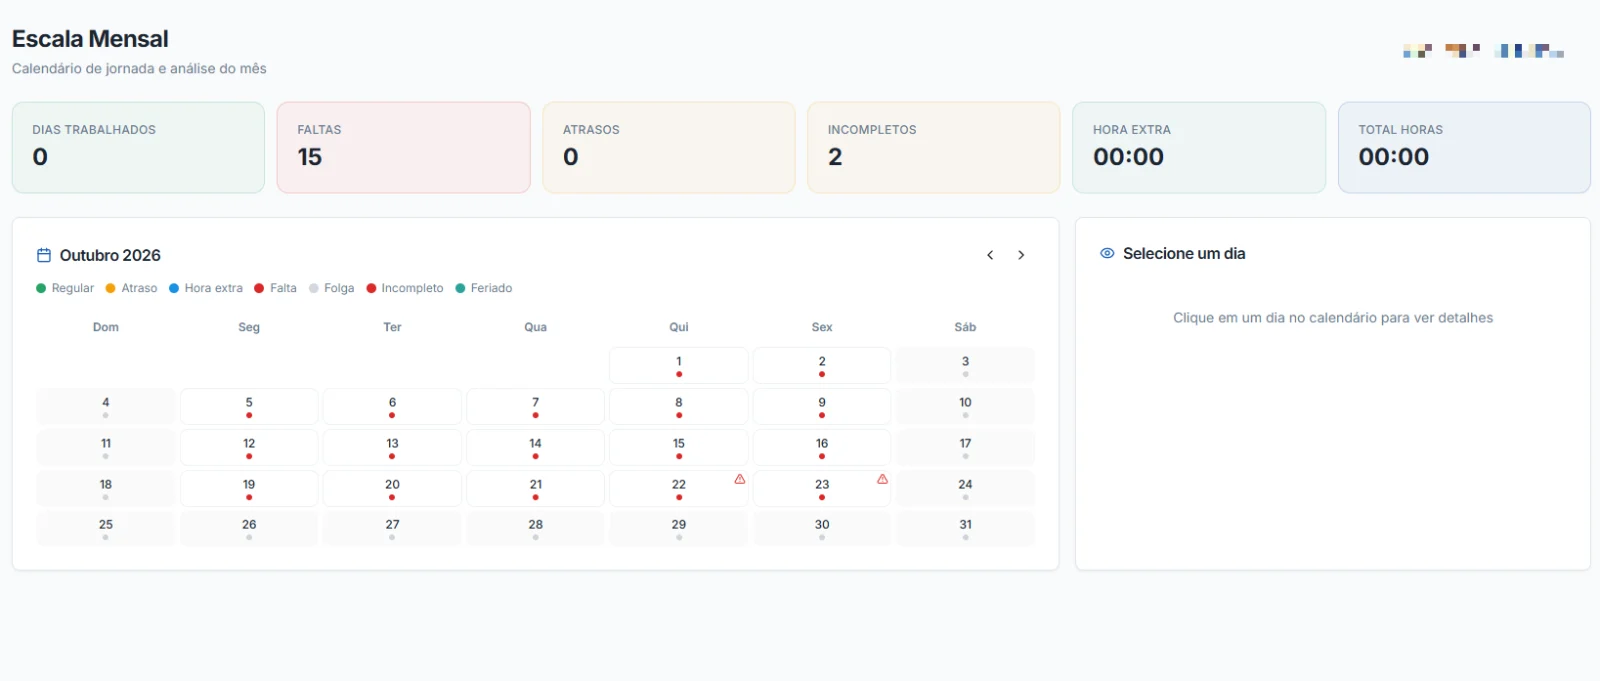Choose day 30 in the calendar

(822, 528)
